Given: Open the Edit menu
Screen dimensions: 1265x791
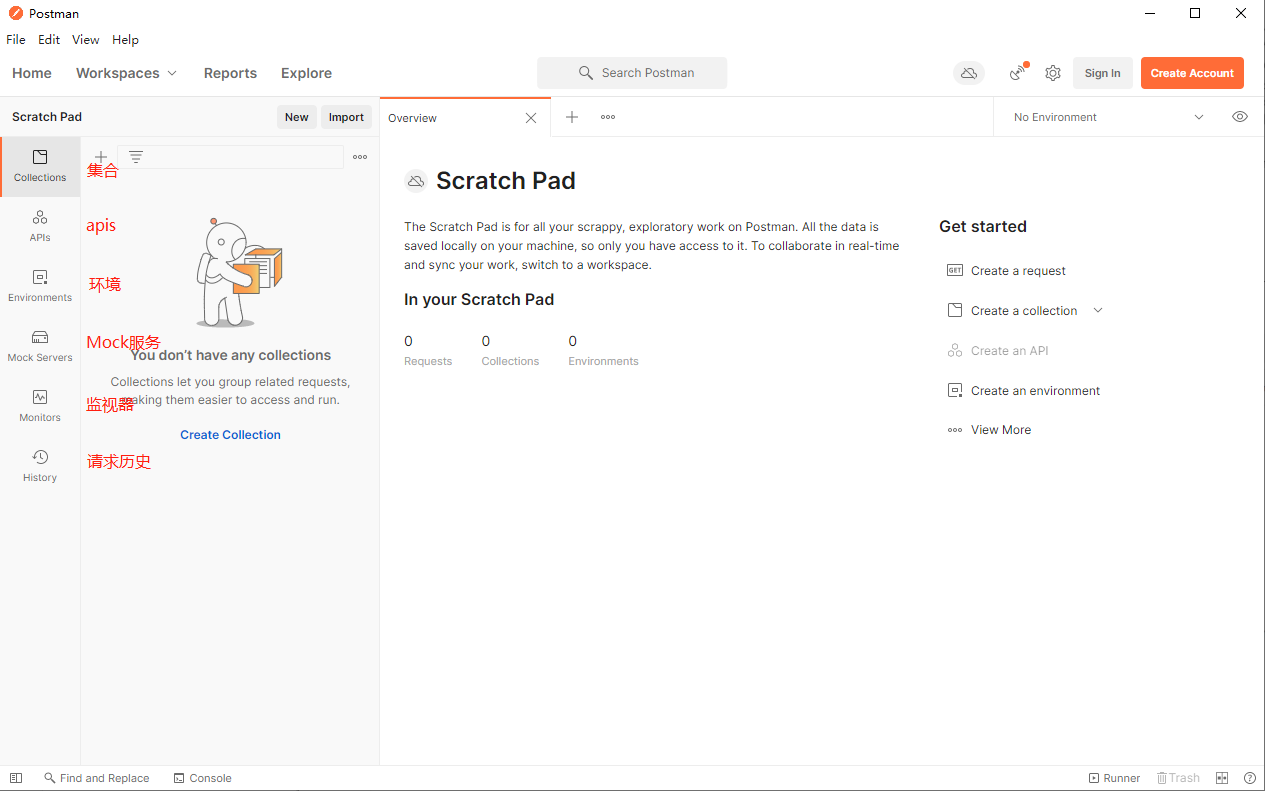Looking at the screenshot, I should [49, 40].
